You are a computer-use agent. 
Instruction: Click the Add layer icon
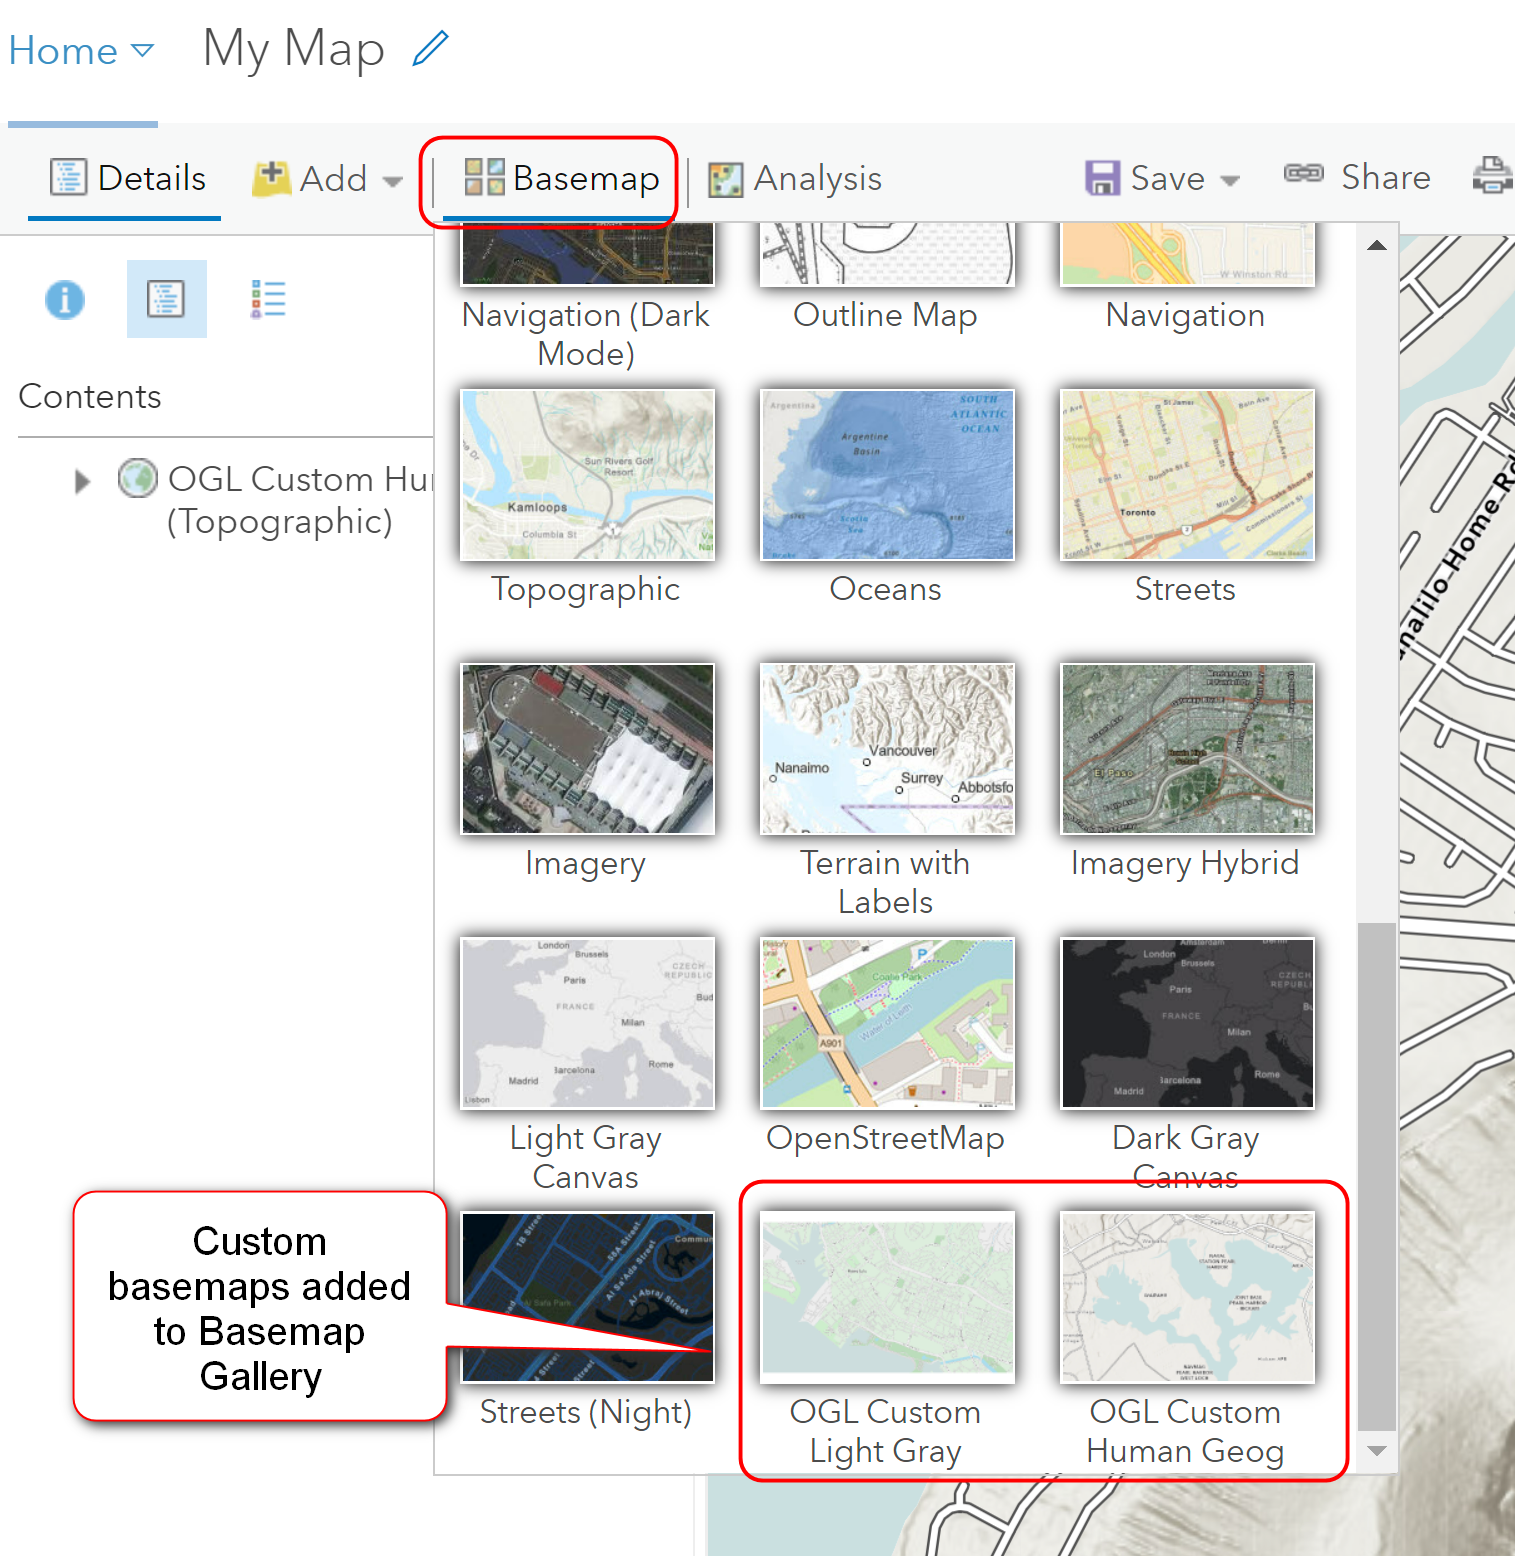pos(270,178)
